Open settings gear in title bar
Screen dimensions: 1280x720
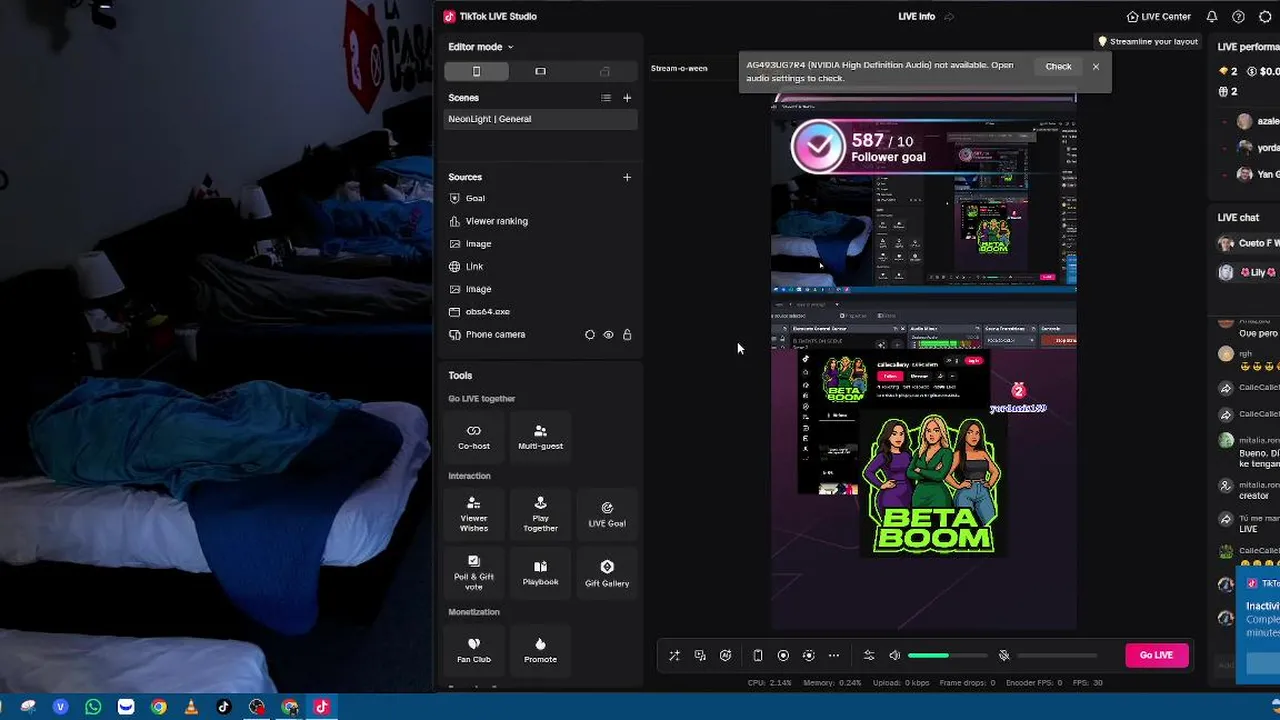tap(1265, 16)
